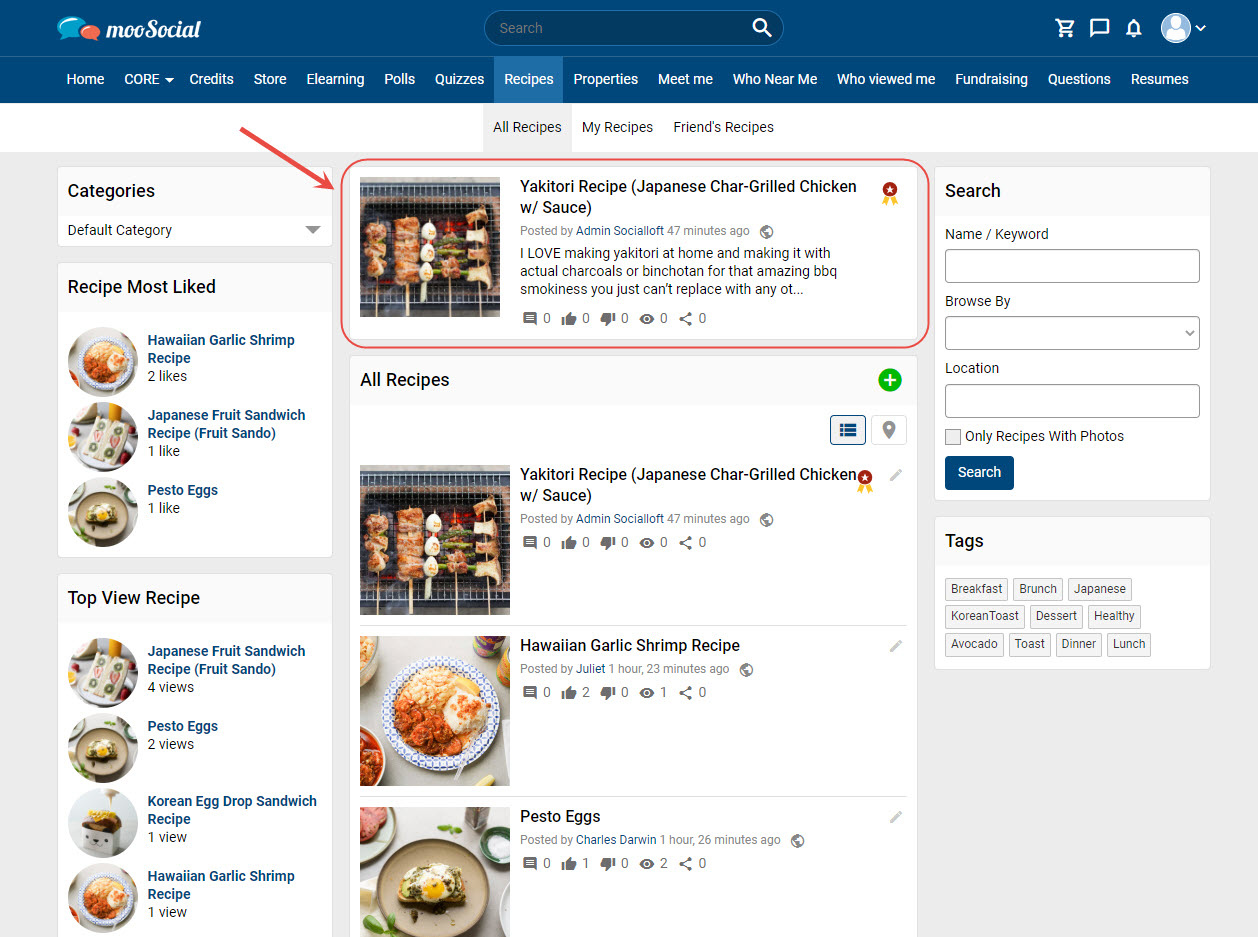
Task: Click like thumbs-up on Hawaiian Garlic Shrimp row
Action: coord(569,692)
